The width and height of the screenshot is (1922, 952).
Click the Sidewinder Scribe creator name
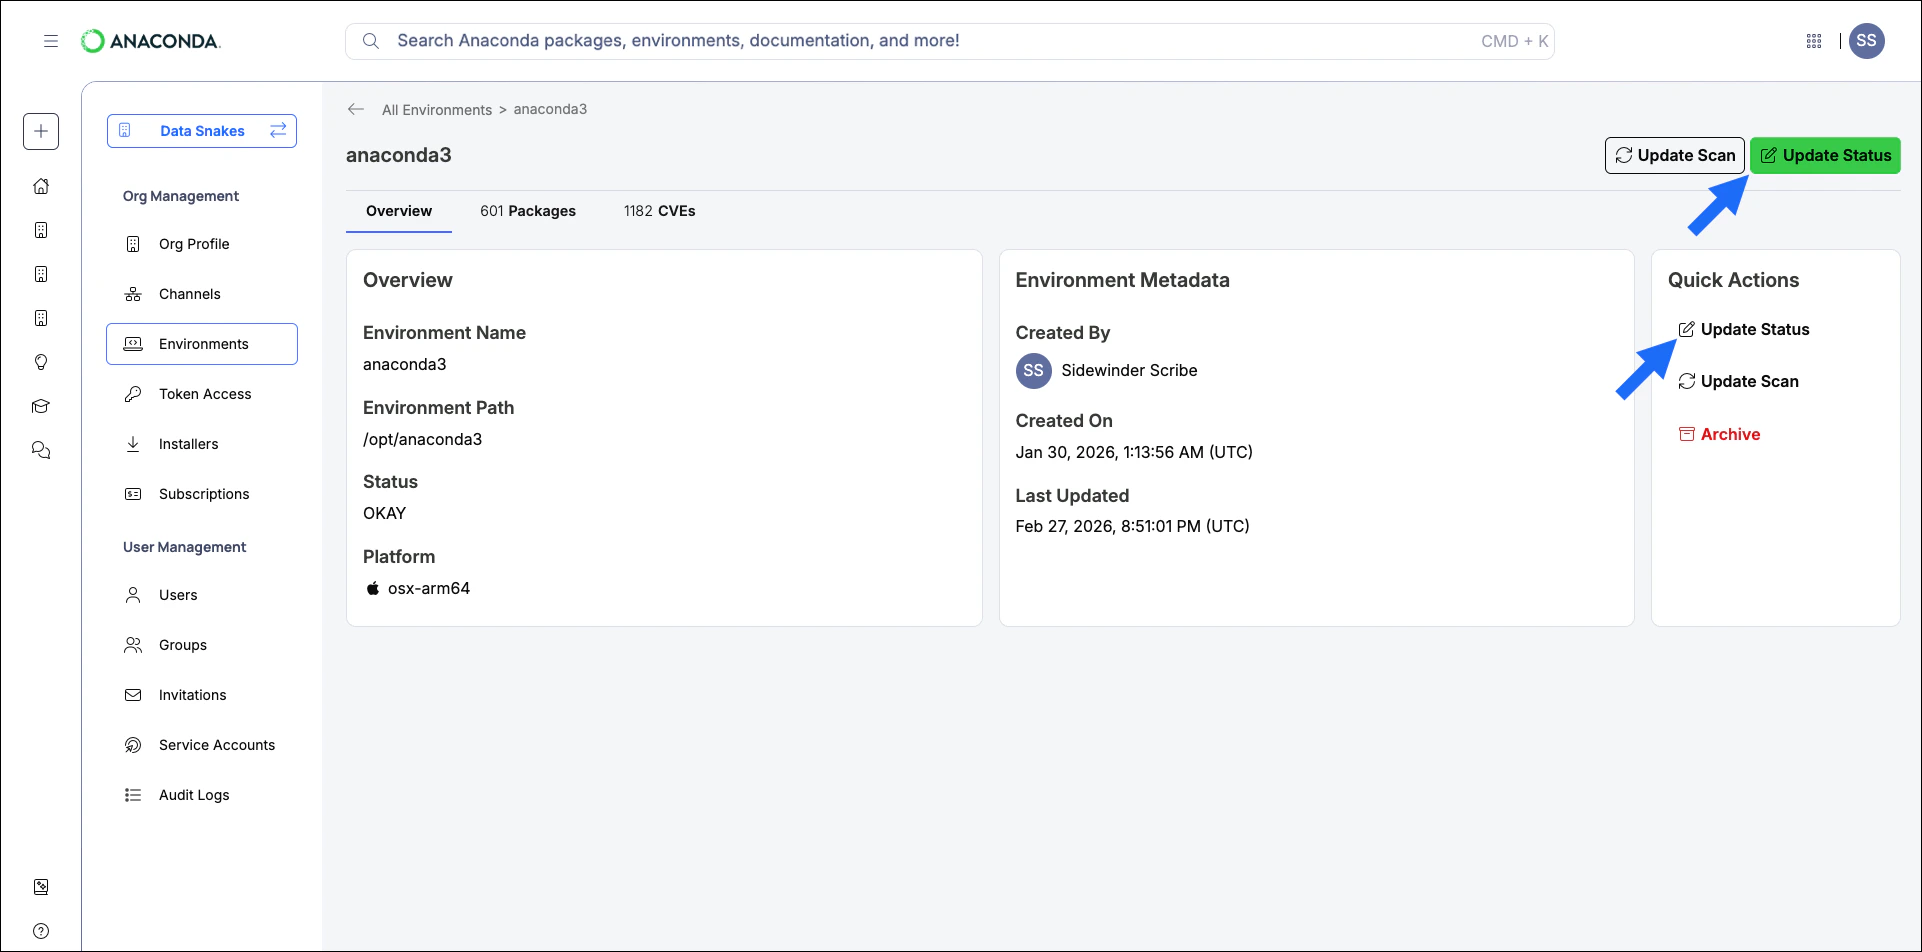point(1130,370)
